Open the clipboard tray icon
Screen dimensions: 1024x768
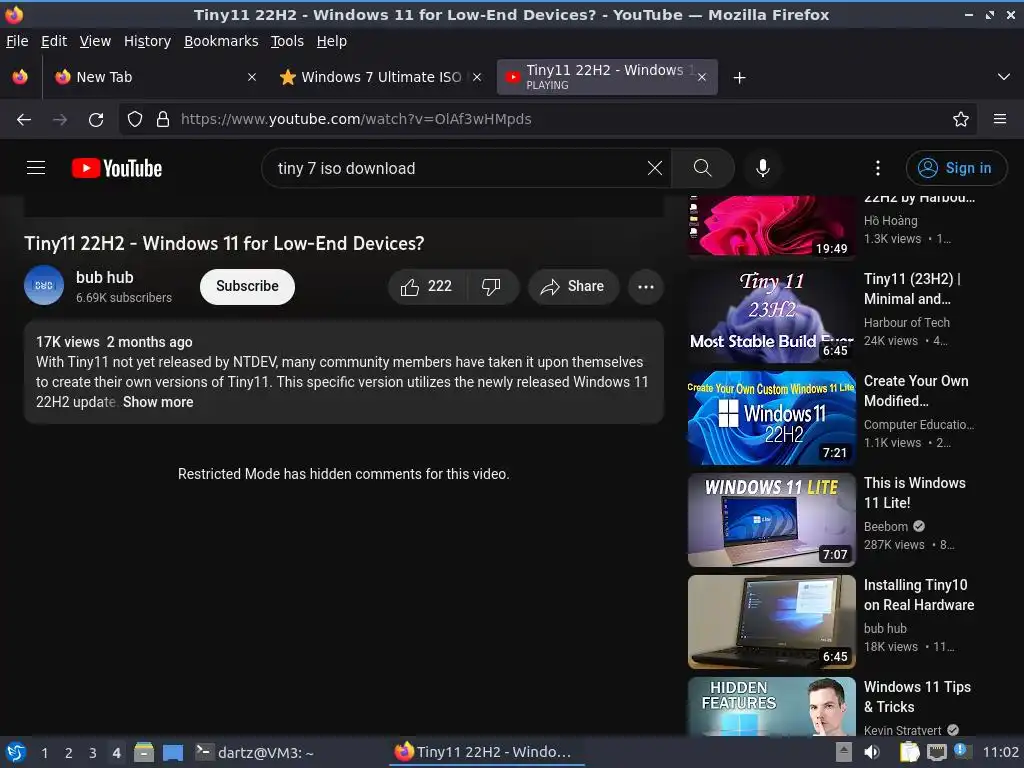(910, 752)
